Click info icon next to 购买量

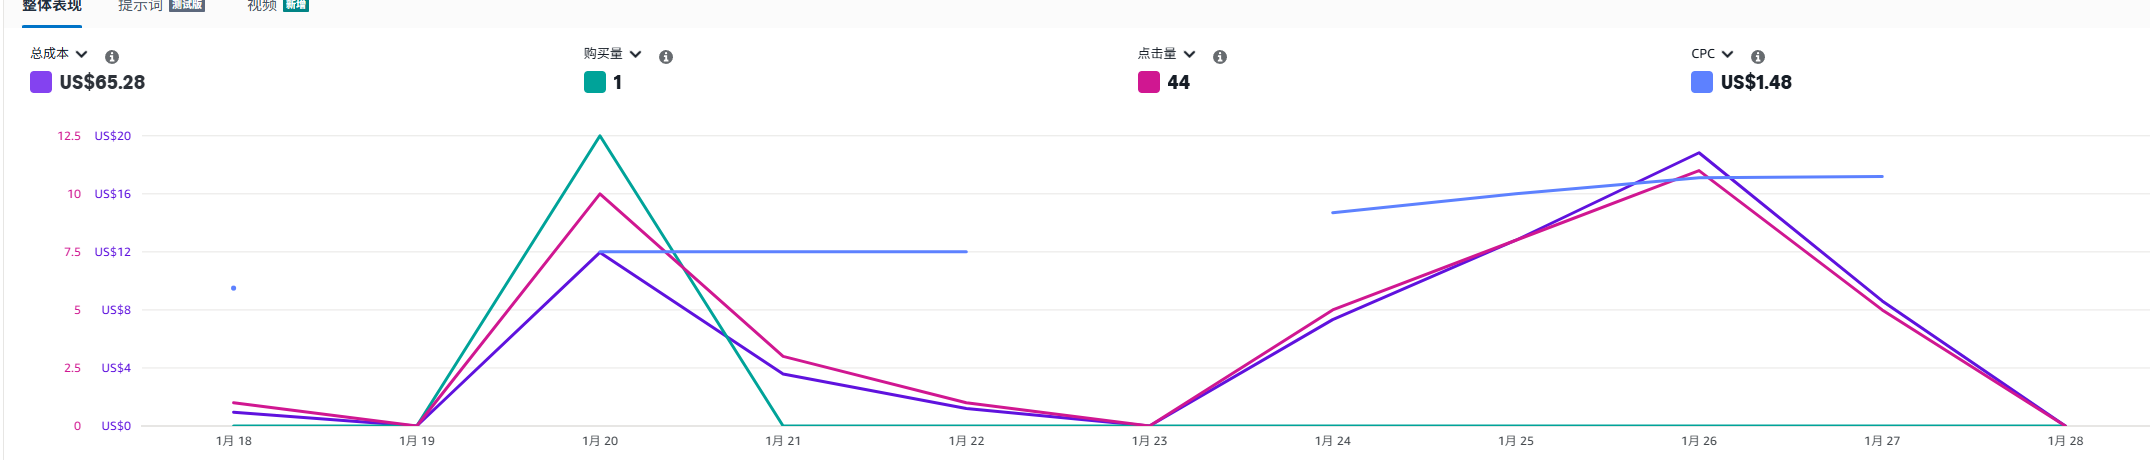click(x=666, y=57)
